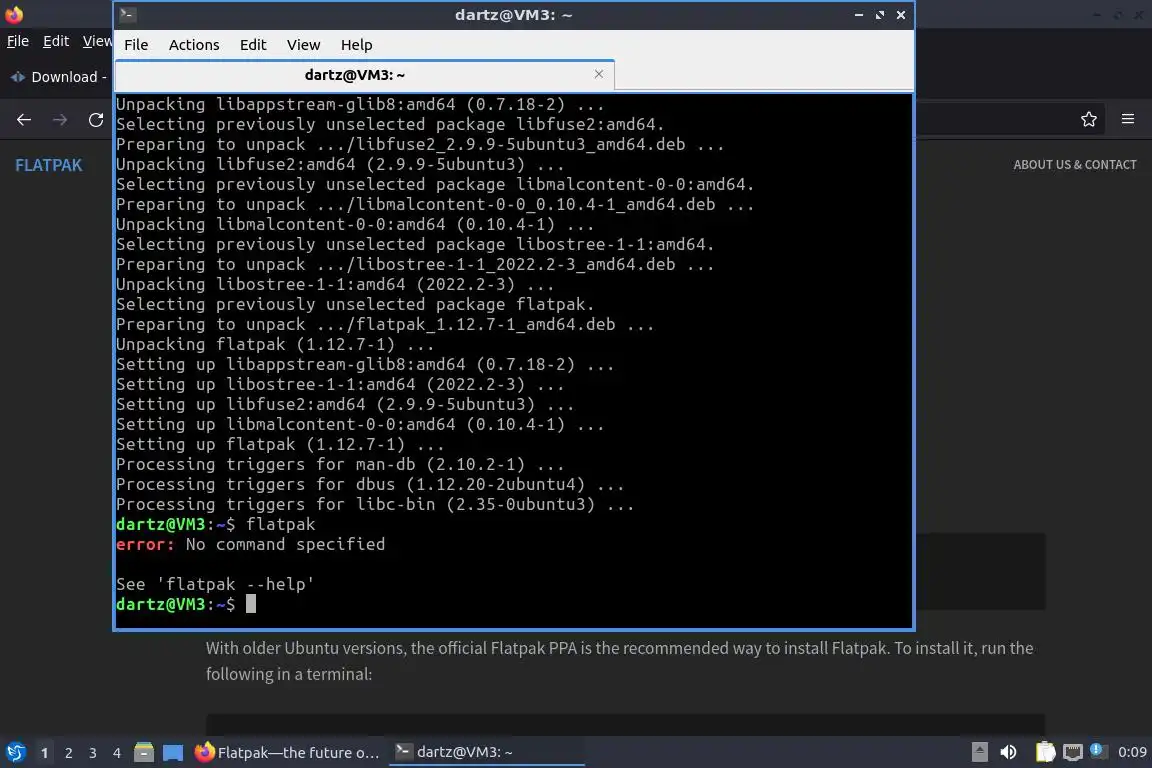Viewport: 1152px width, 768px height.
Task: Close the terminal window
Action: click(901, 15)
